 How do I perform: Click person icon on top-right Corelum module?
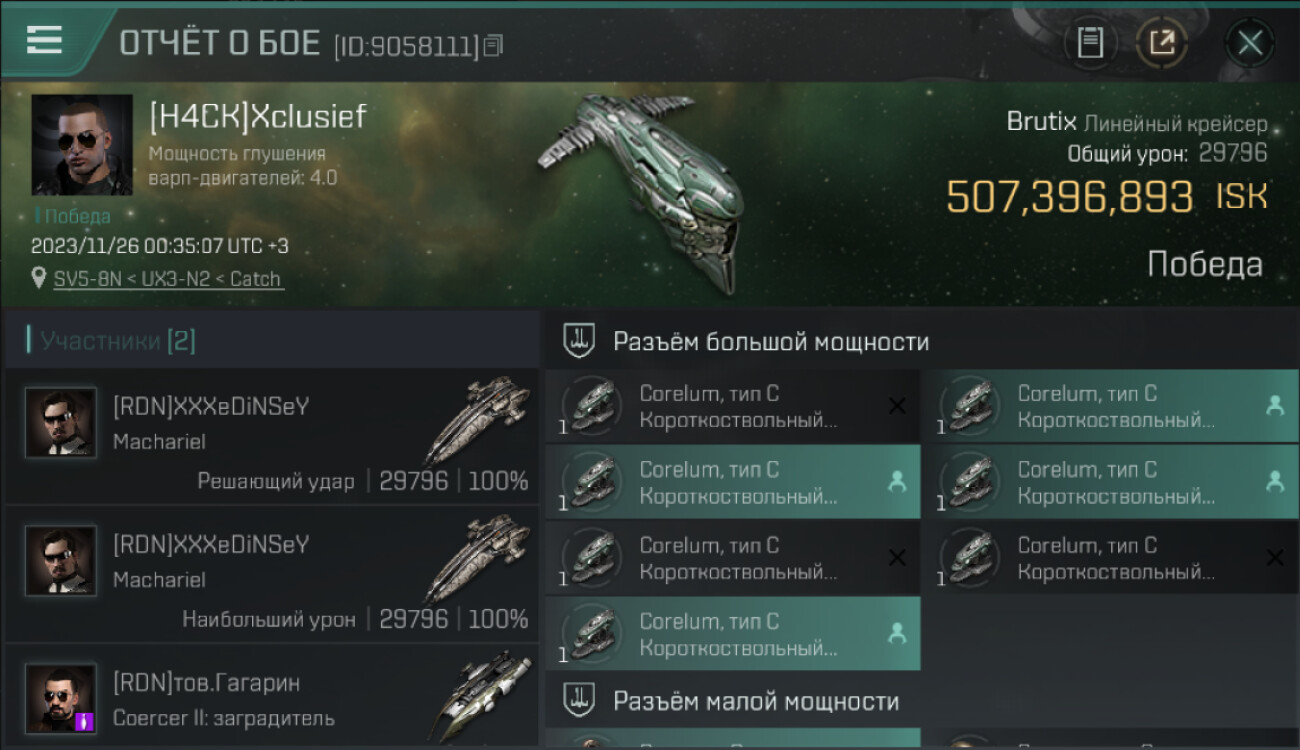click(1275, 405)
